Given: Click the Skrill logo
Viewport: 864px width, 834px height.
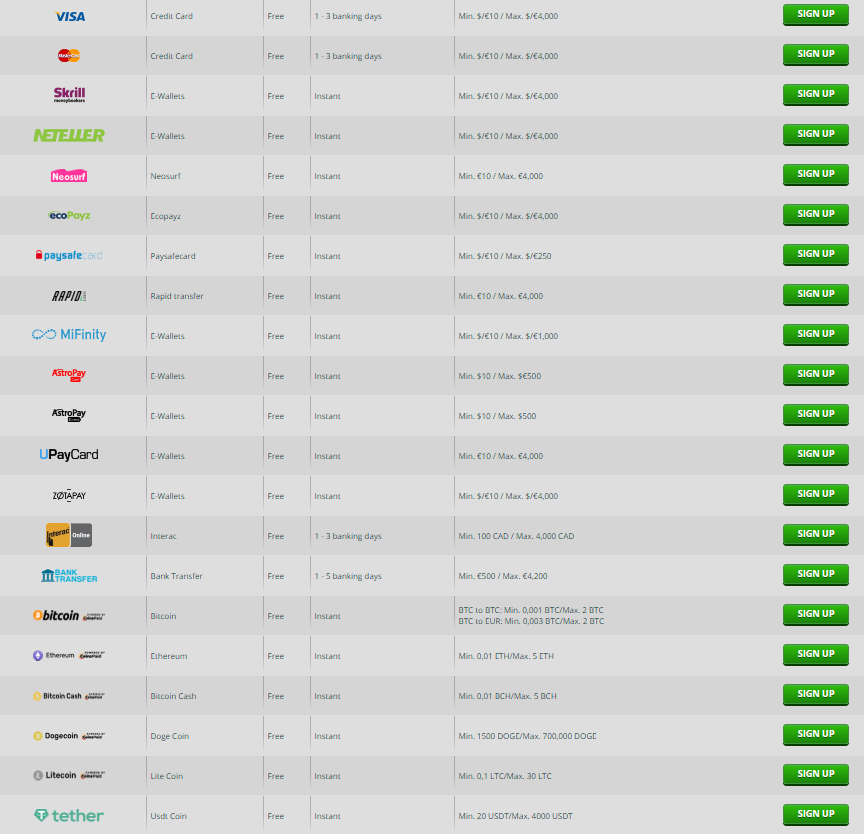Looking at the screenshot, I should [x=69, y=95].
